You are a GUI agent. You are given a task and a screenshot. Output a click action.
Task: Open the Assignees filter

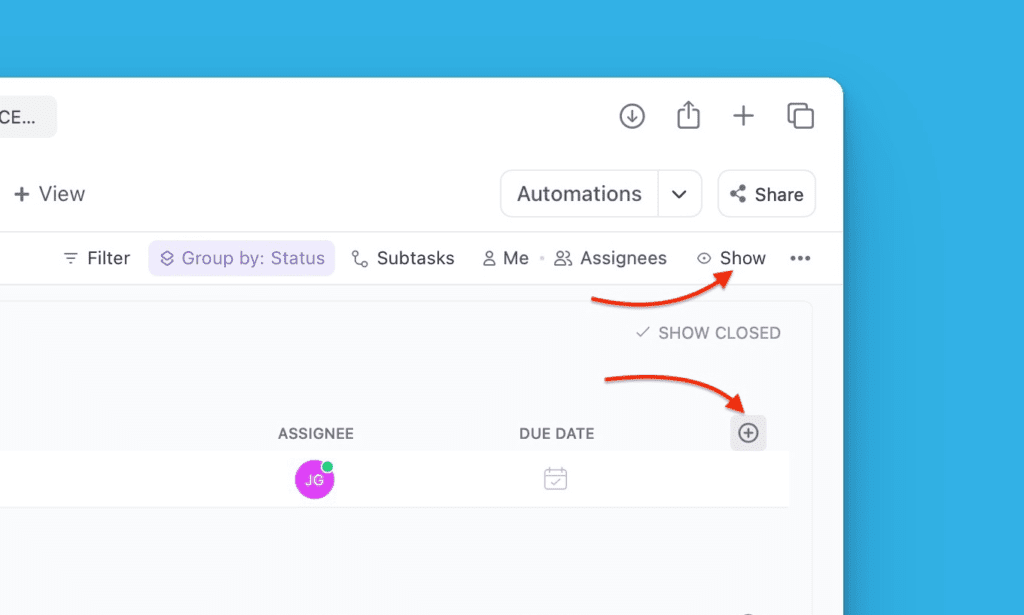[610, 258]
